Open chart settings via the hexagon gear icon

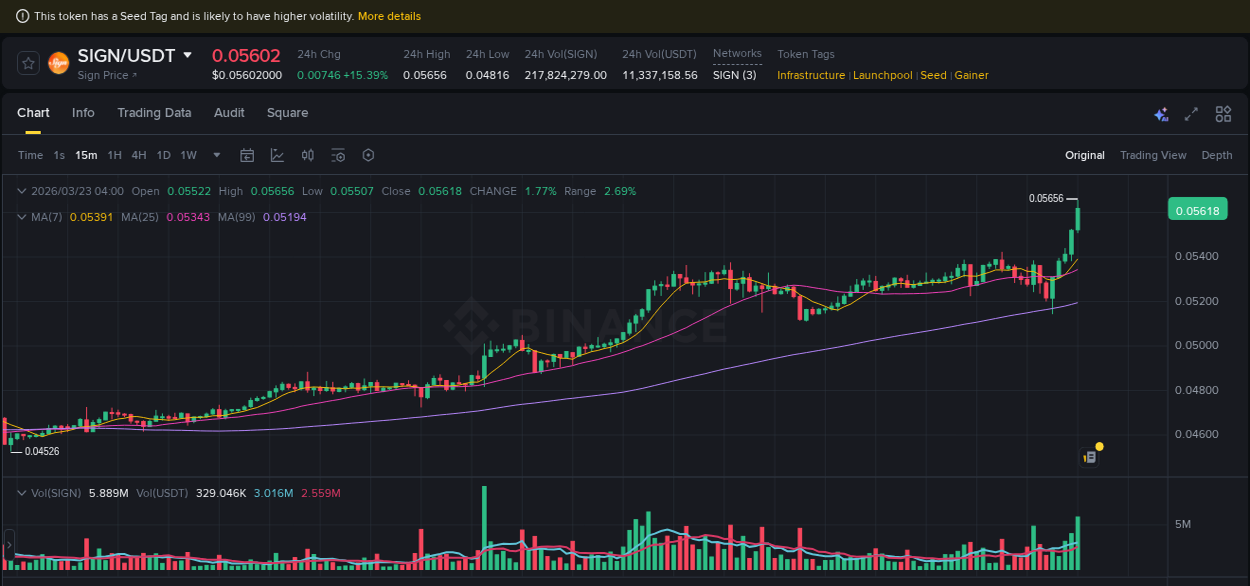click(368, 155)
